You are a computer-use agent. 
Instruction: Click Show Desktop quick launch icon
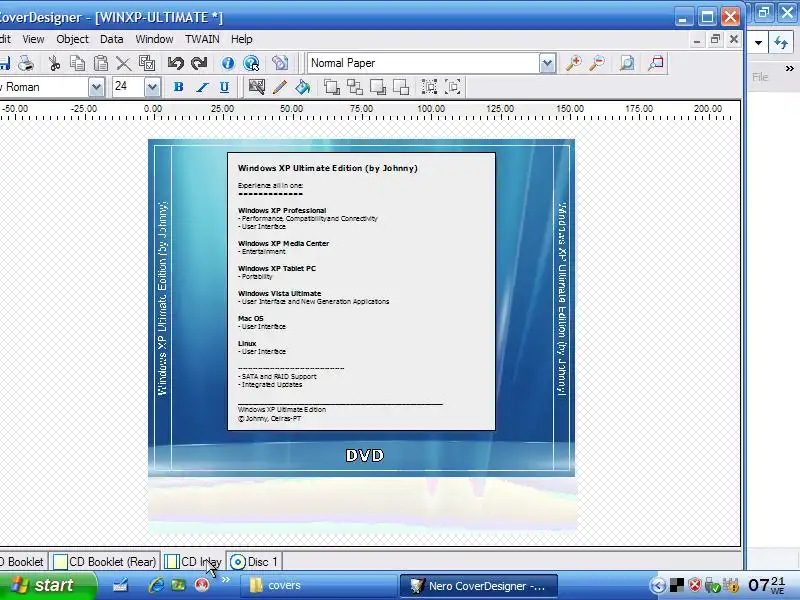[120, 585]
